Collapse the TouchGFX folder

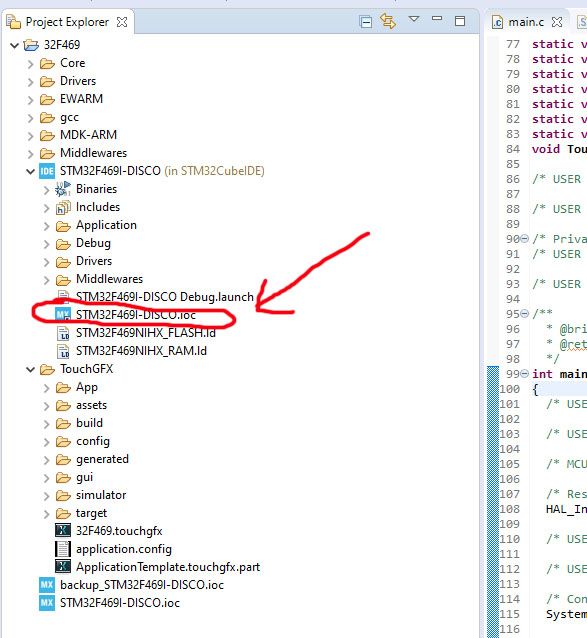pyautogui.click(x=30, y=369)
